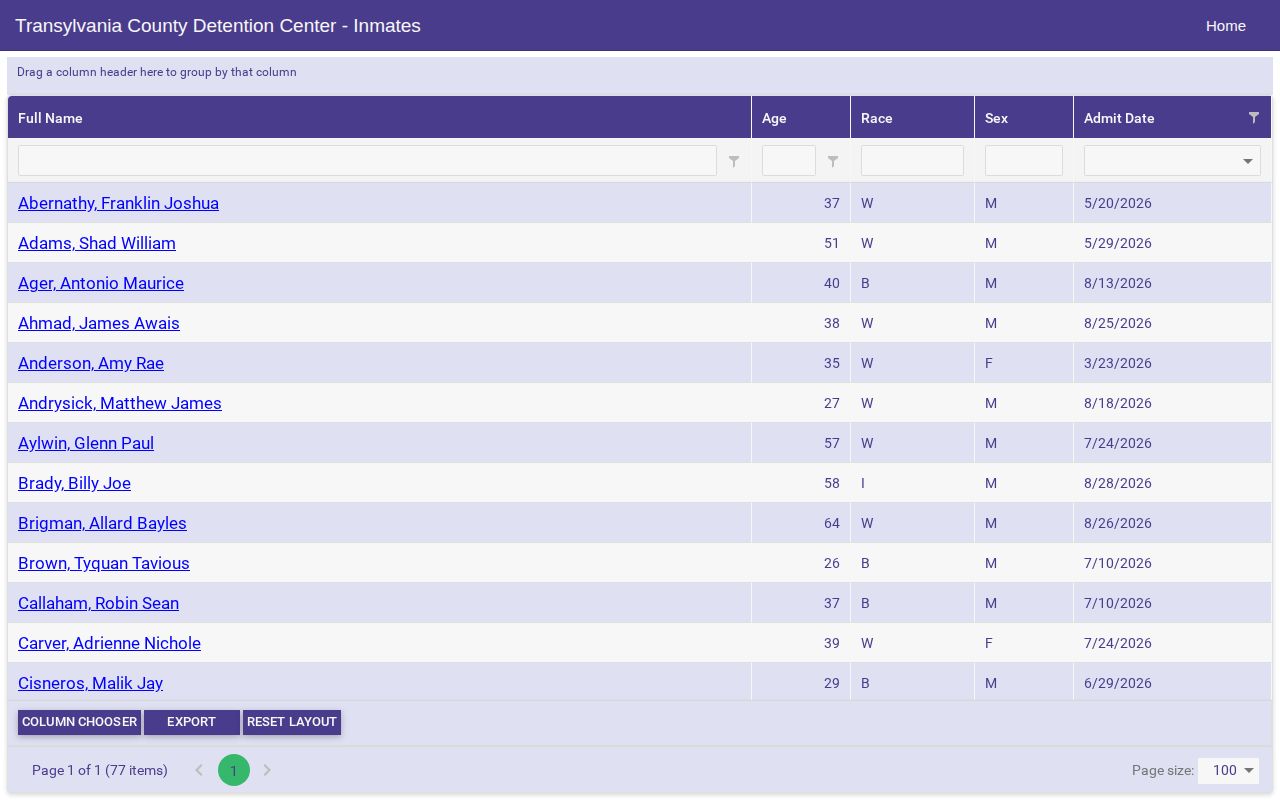
Task: Open Brigman, Allard Bayles record
Action: 102,523
